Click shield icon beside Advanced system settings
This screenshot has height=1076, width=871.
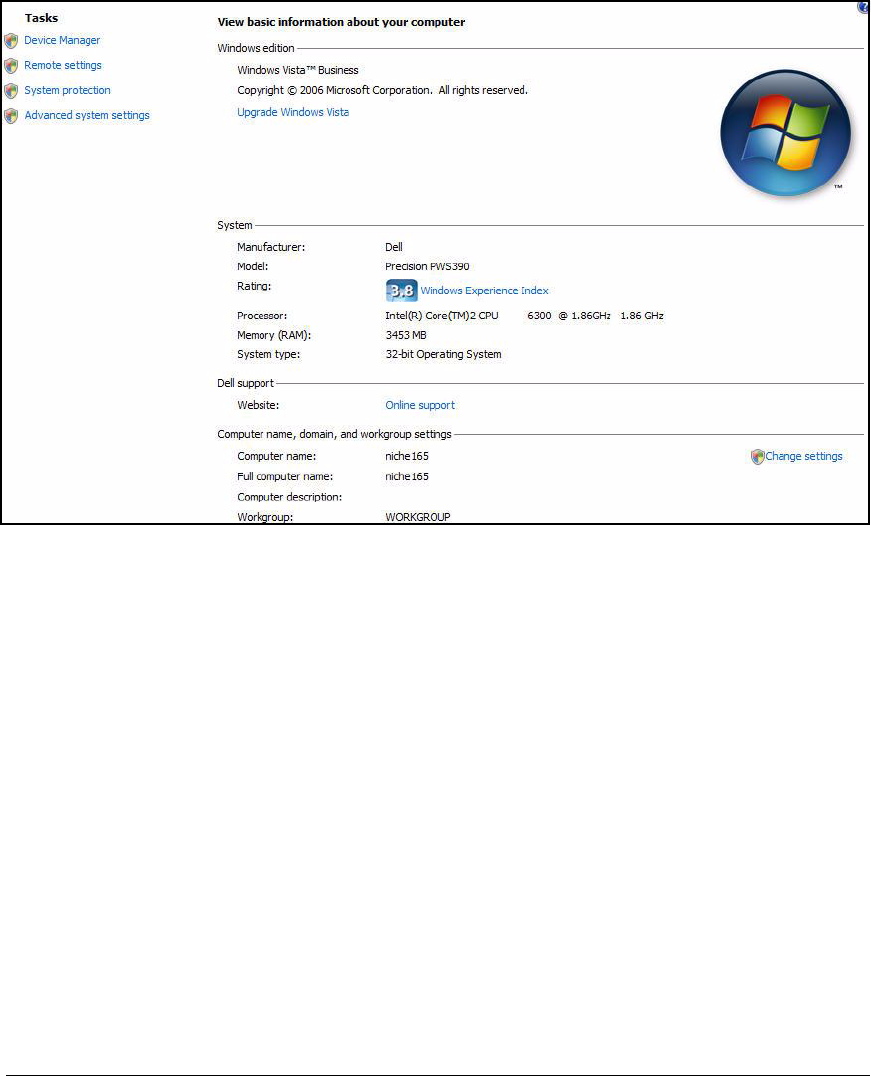pos(11,116)
